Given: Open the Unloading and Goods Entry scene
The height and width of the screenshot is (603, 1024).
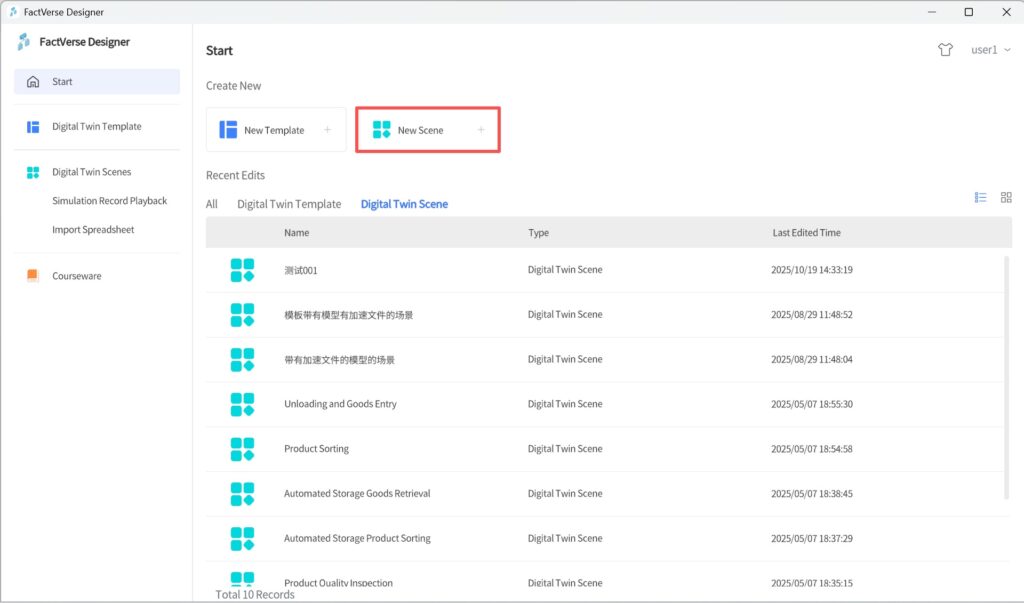Looking at the screenshot, I should [340, 404].
